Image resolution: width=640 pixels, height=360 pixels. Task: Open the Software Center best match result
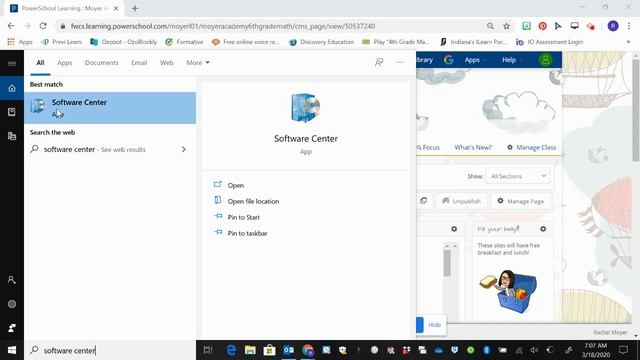[x=110, y=108]
